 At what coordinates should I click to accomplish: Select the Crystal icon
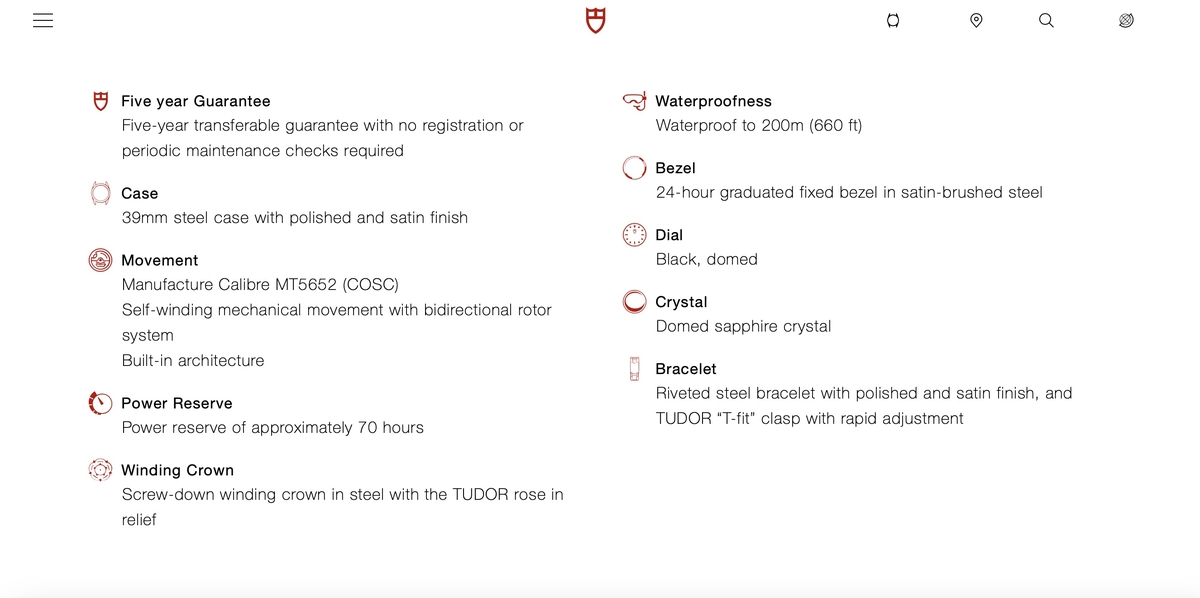(x=634, y=302)
